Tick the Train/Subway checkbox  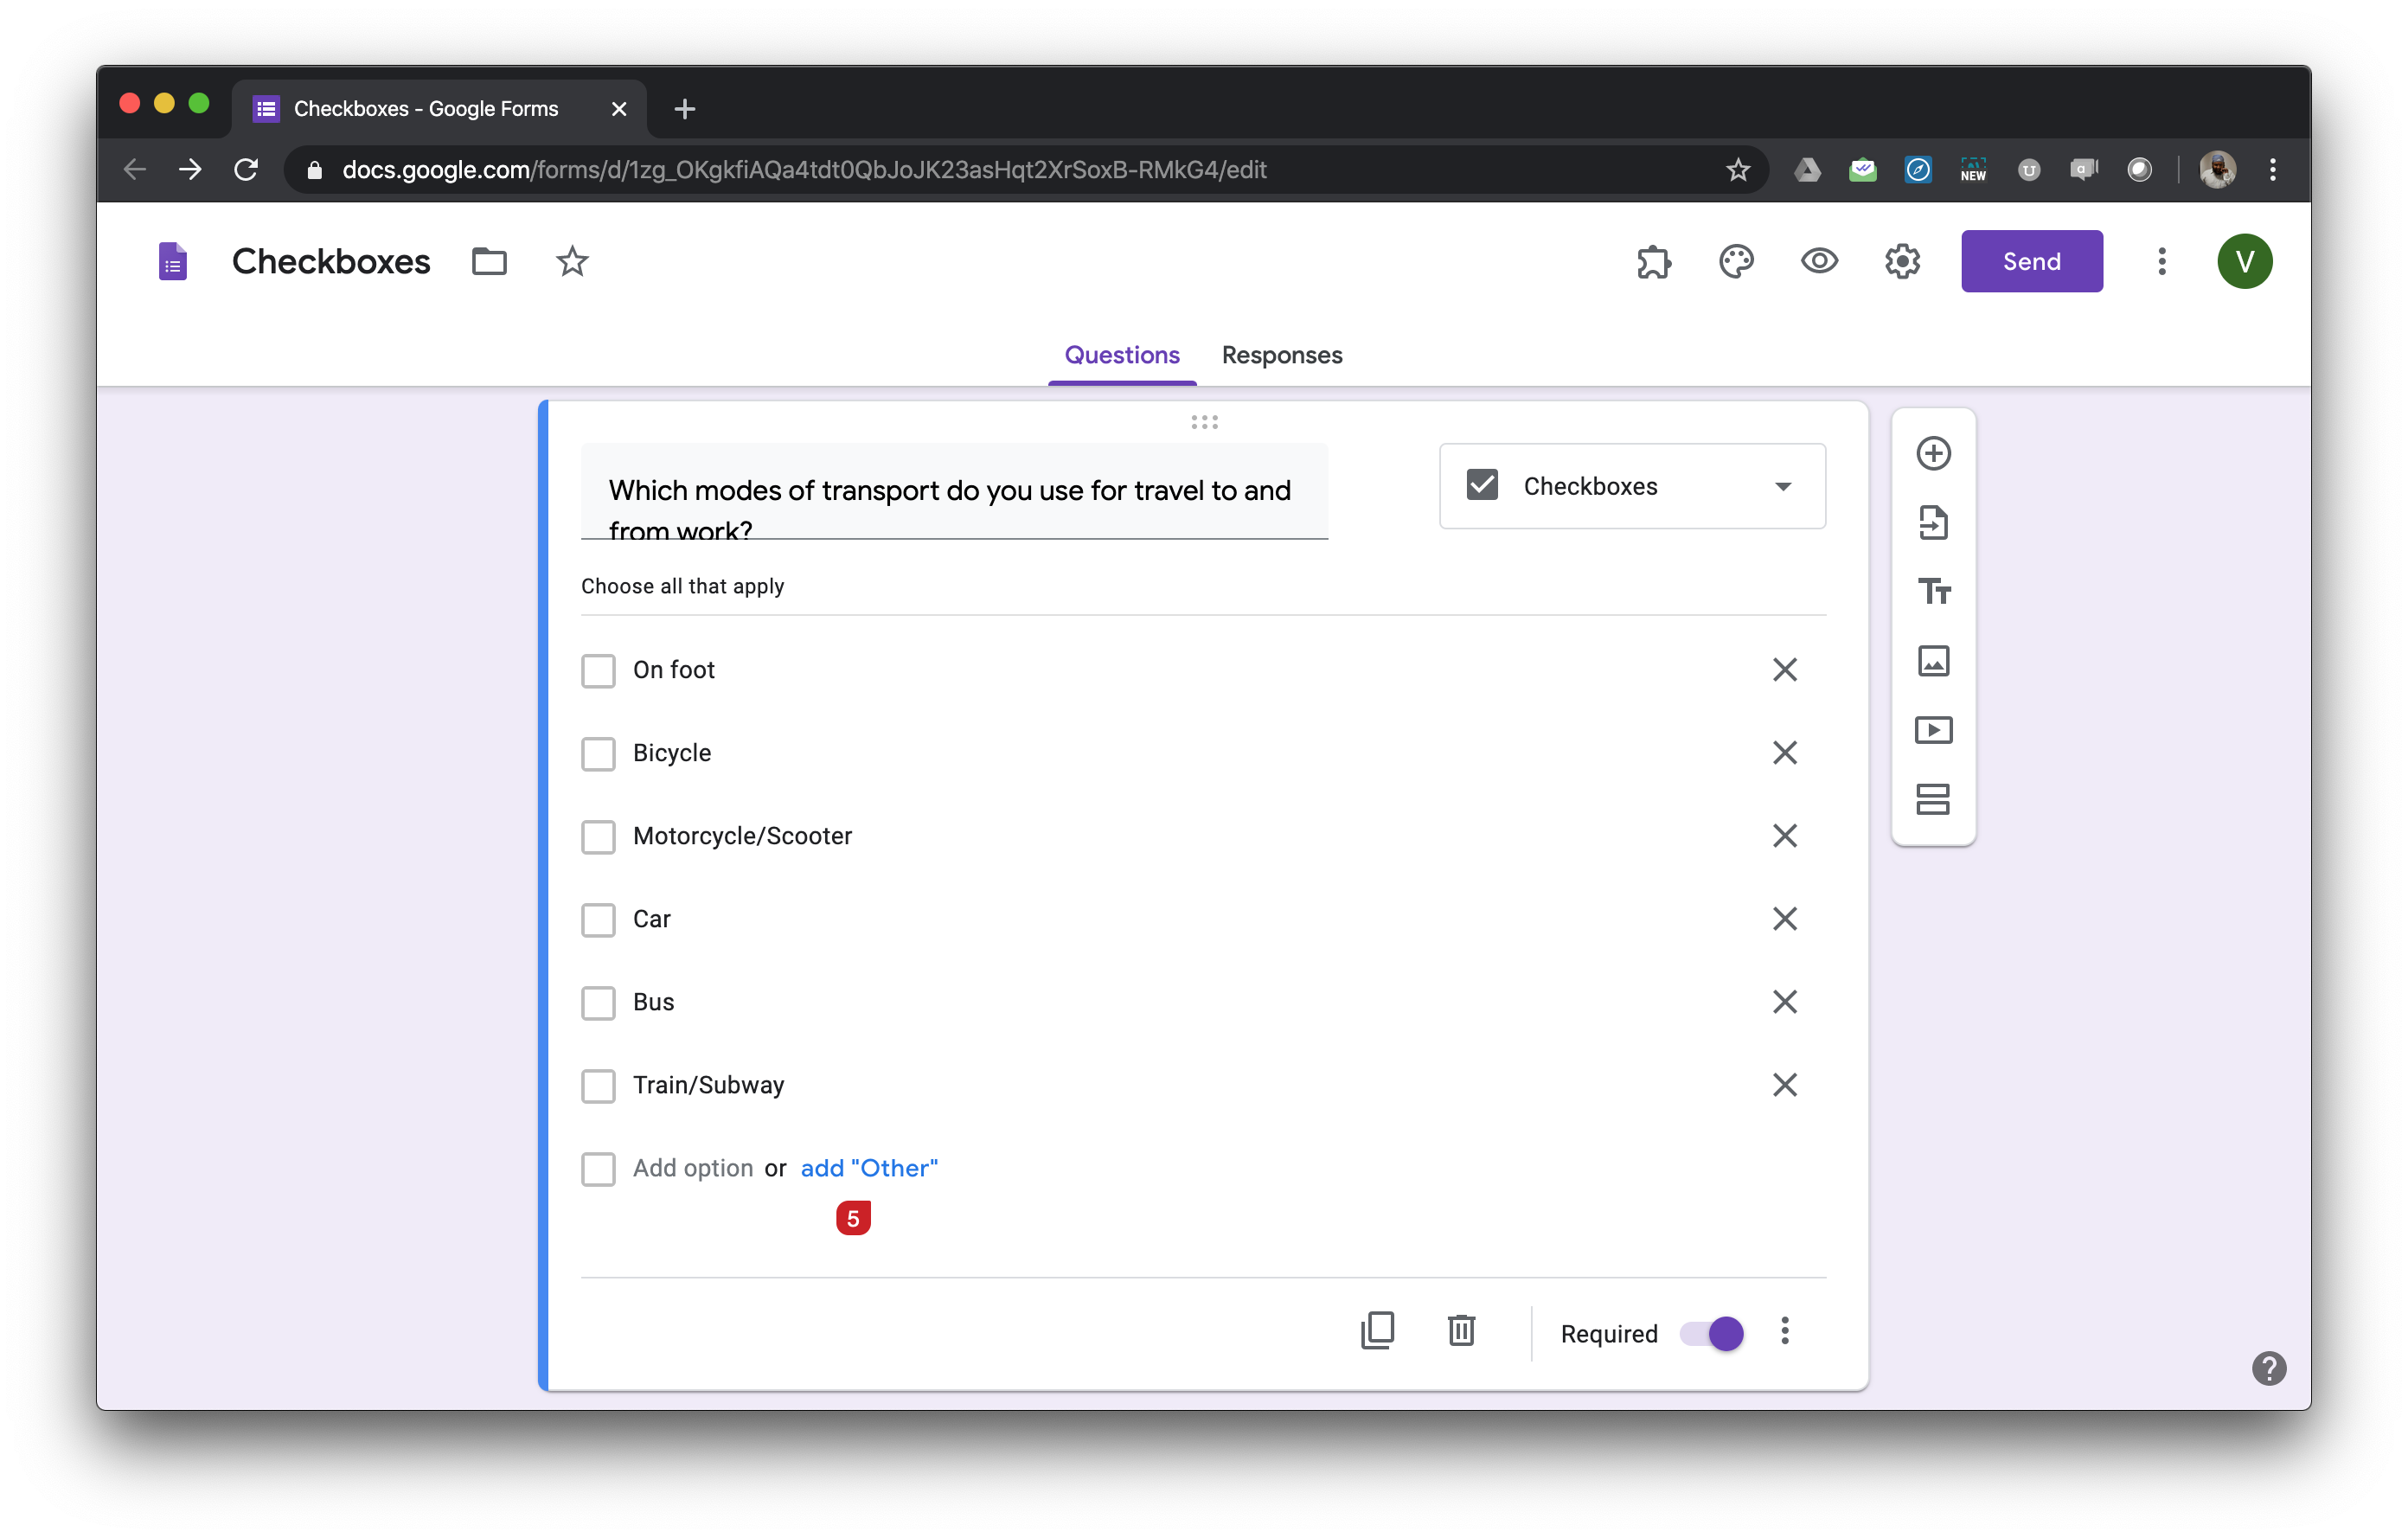point(598,1085)
